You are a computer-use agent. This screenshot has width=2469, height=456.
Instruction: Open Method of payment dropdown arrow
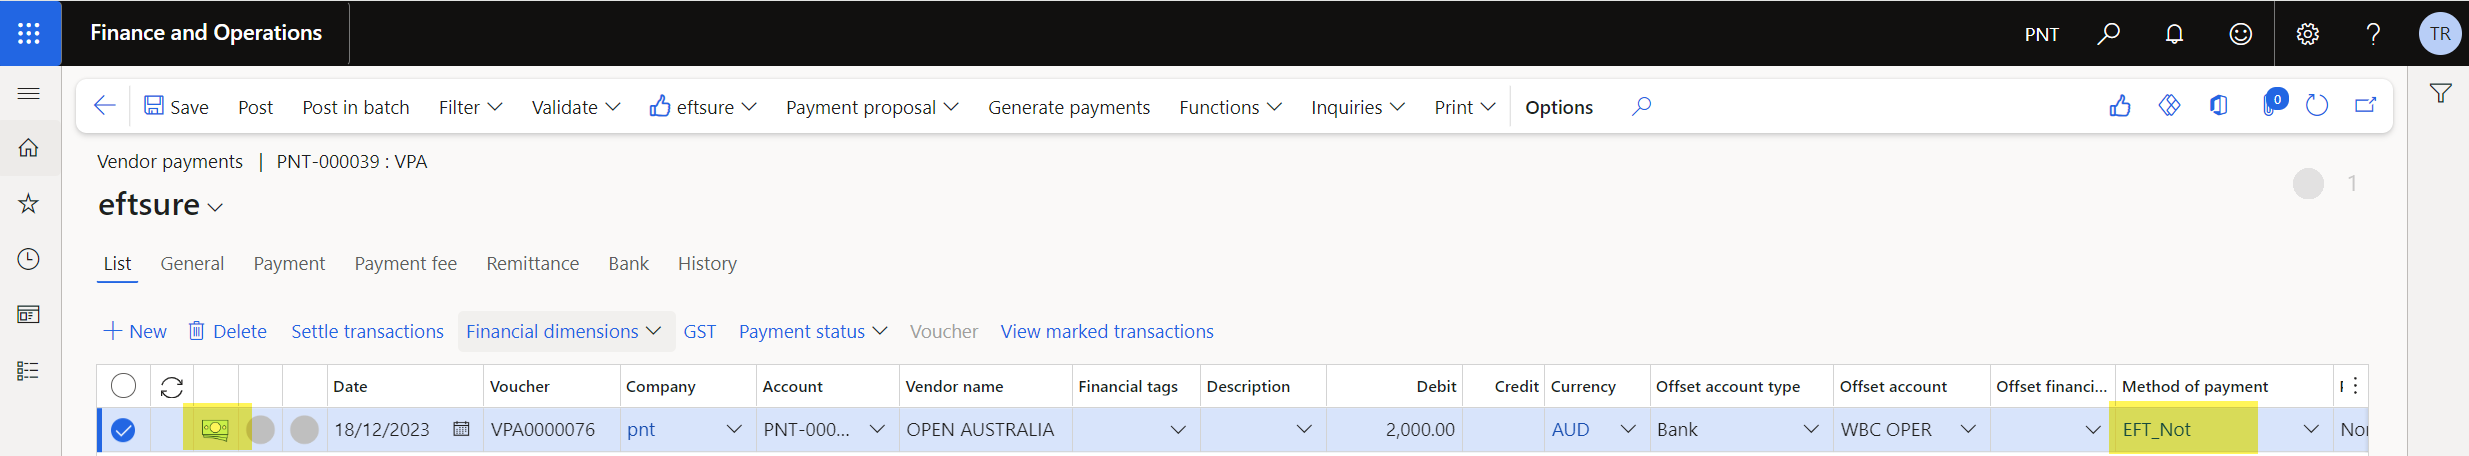pyautogui.click(x=2311, y=429)
